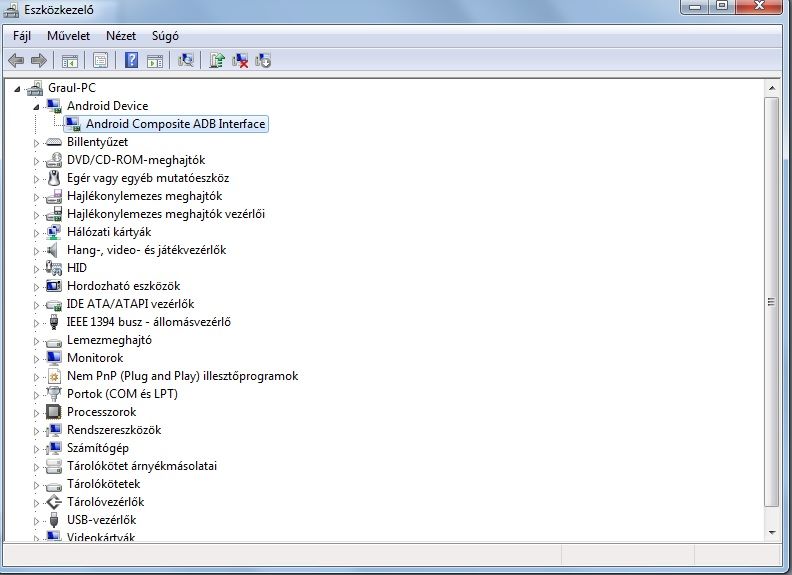Click the network adapter icon at Hálózati kártyák

coord(54,232)
